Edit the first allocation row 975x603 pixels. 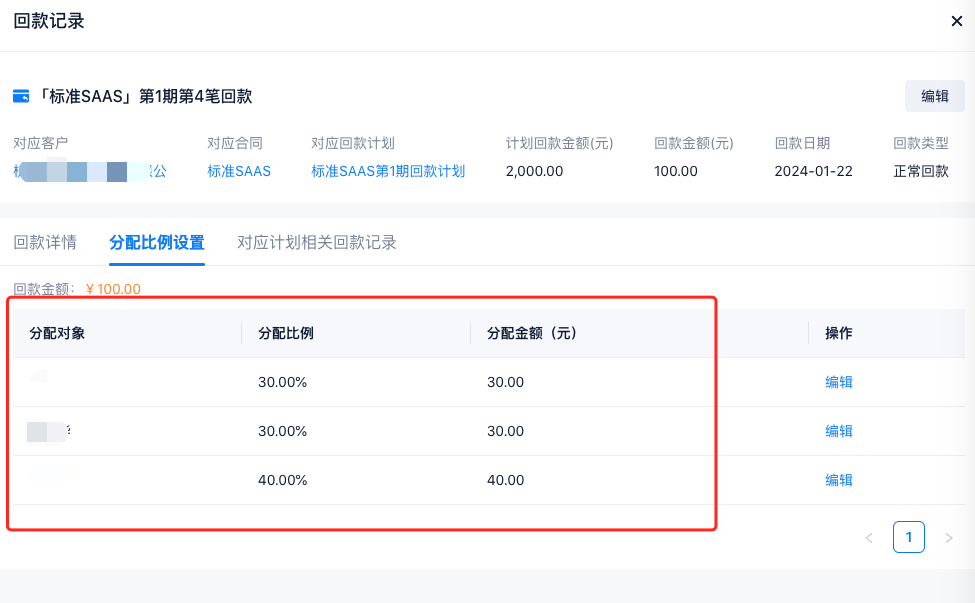tap(838, 382)
